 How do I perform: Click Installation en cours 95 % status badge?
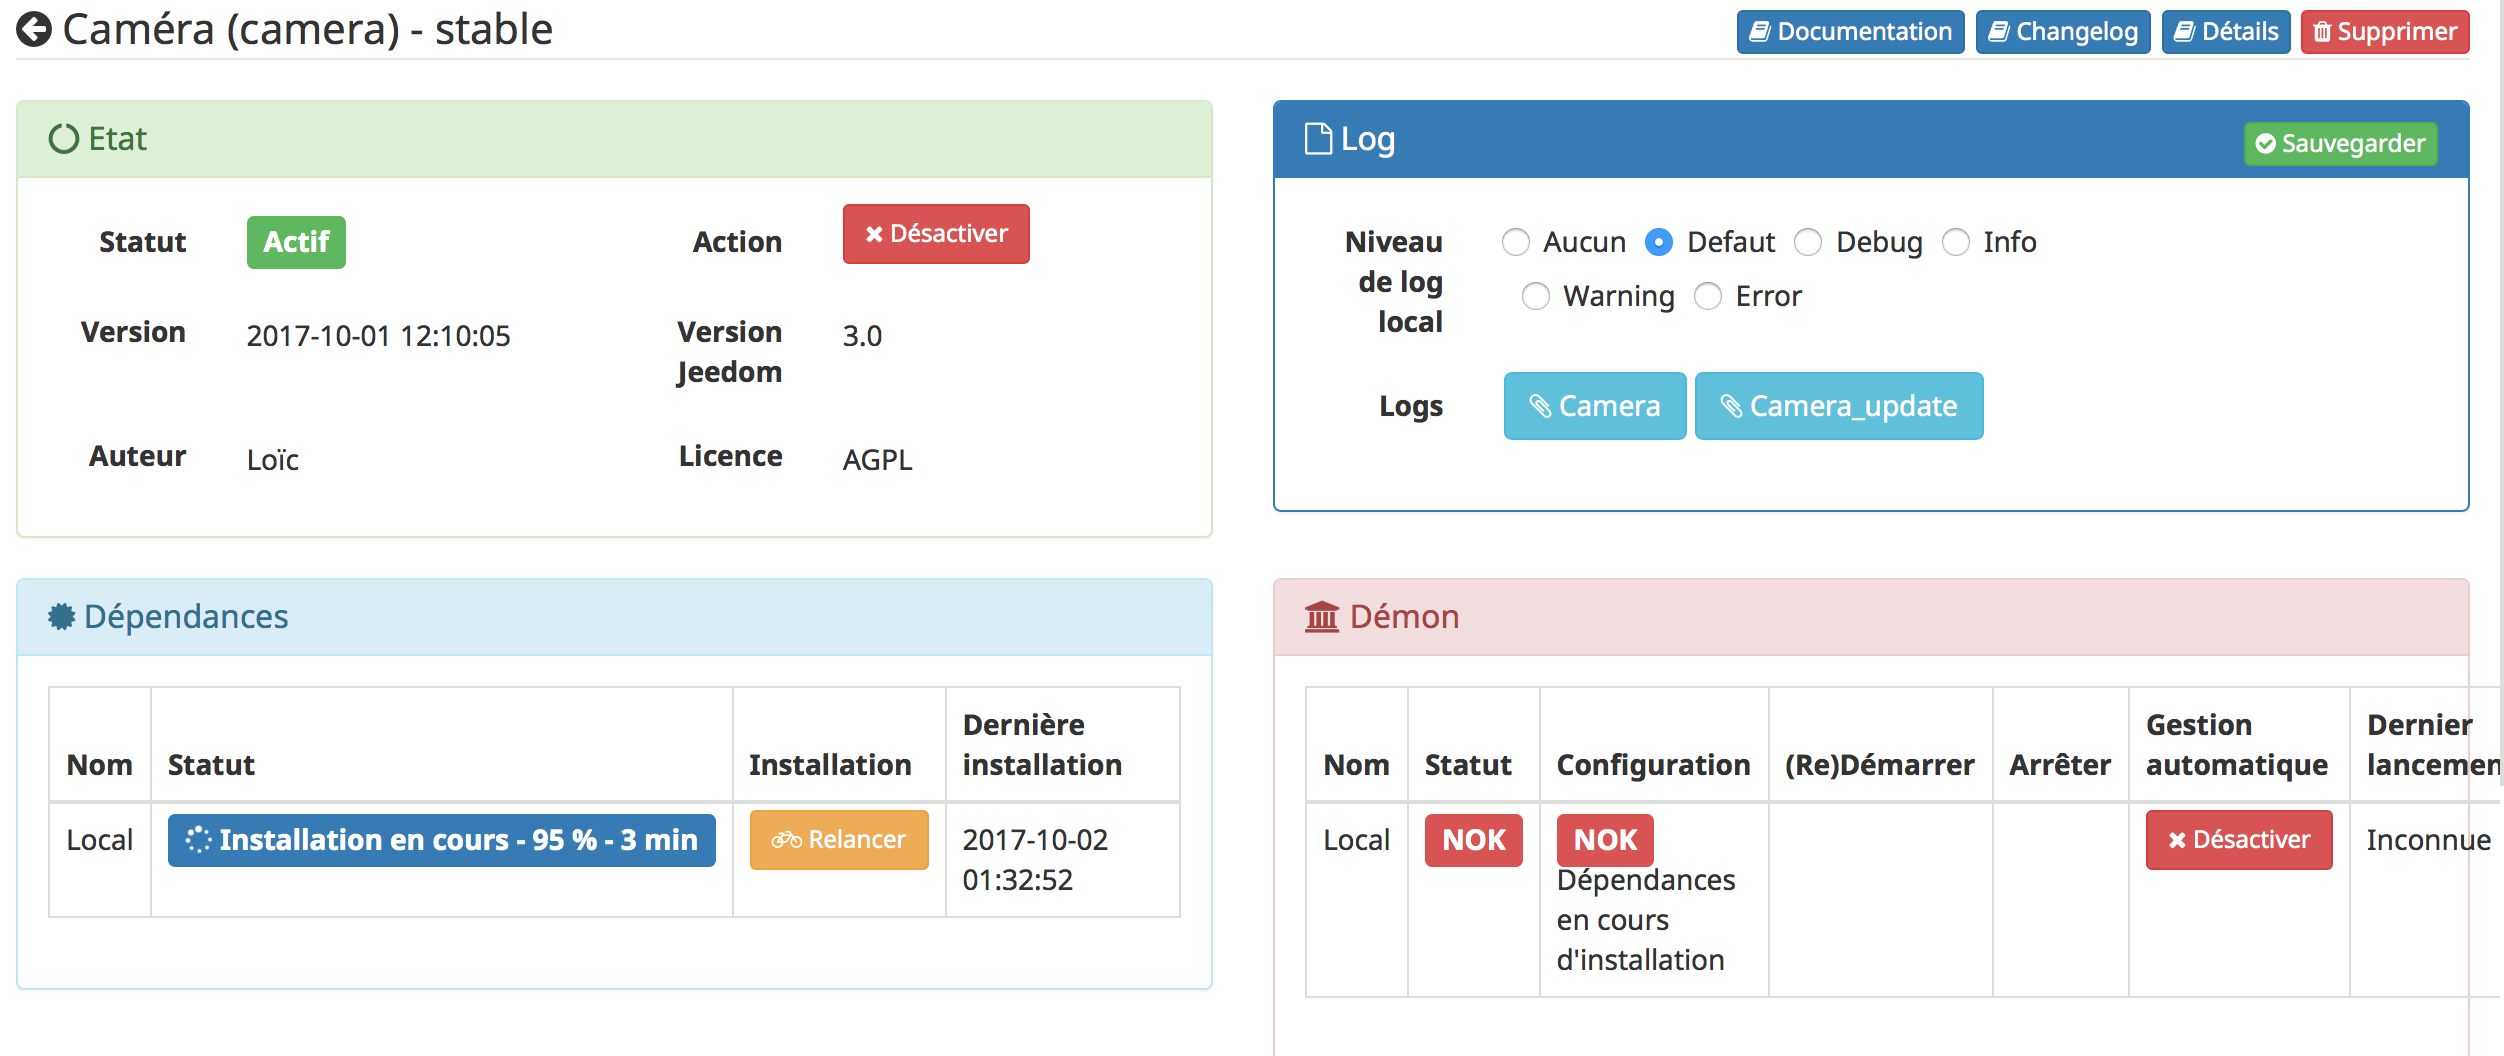pos(442,840)
